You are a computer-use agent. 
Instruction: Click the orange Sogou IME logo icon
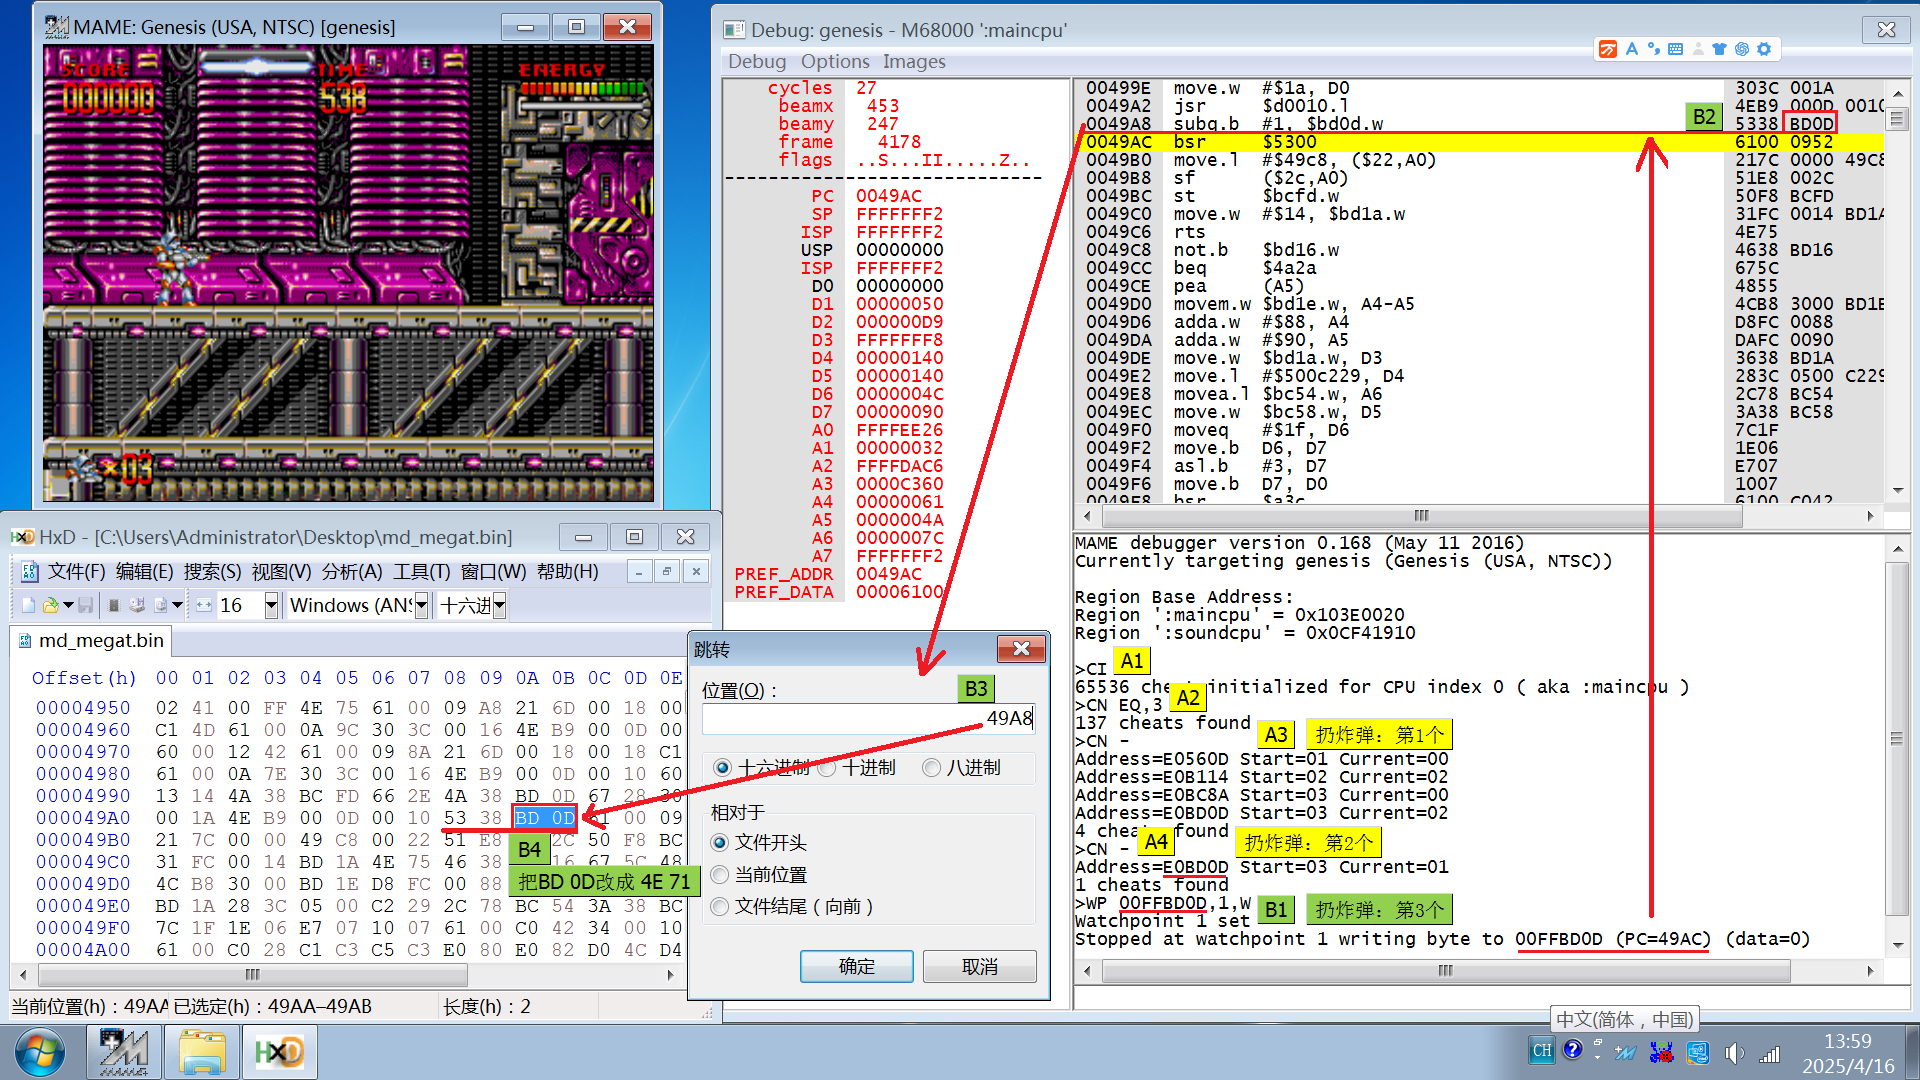pos(1608,49)
